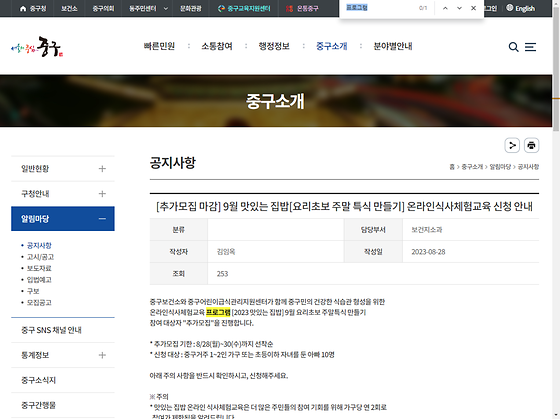This screenshot has height=419, width=560.
Task: Click the 홈 breadcrumb link
Action: [x=452, y=167]
